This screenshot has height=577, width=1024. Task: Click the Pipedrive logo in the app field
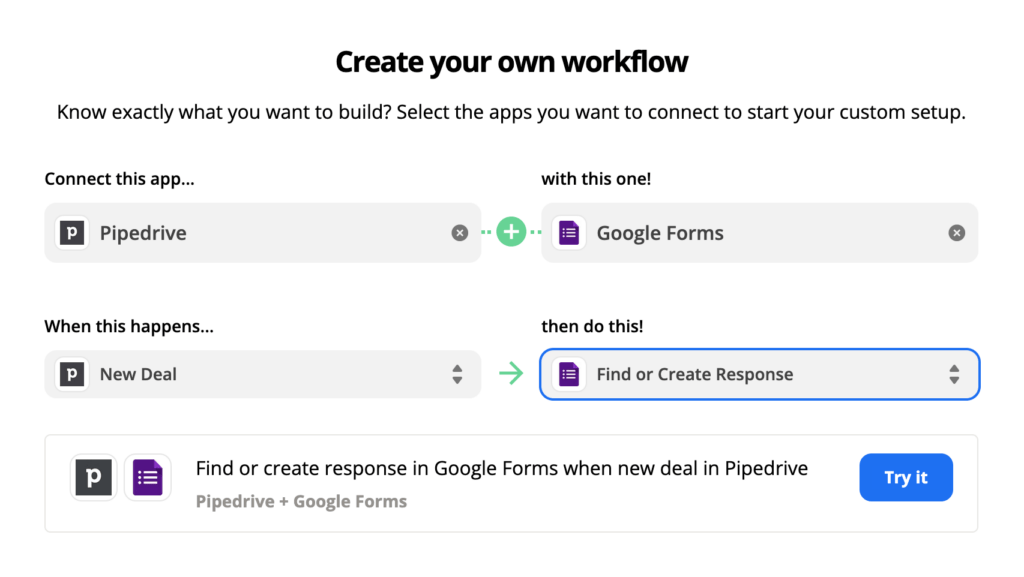(x=72, y=233)
